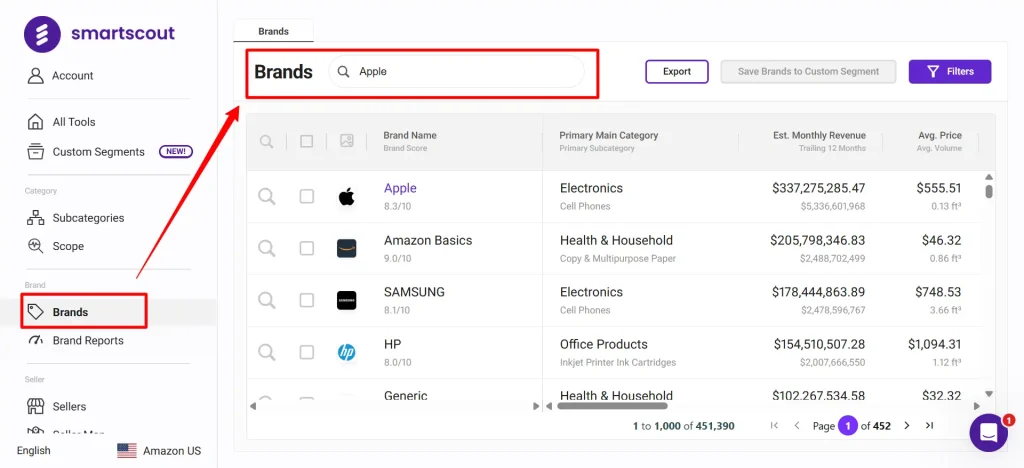1024x468 pixels.
Task: Click the Brands tag icon
Action: coord(35,311)
